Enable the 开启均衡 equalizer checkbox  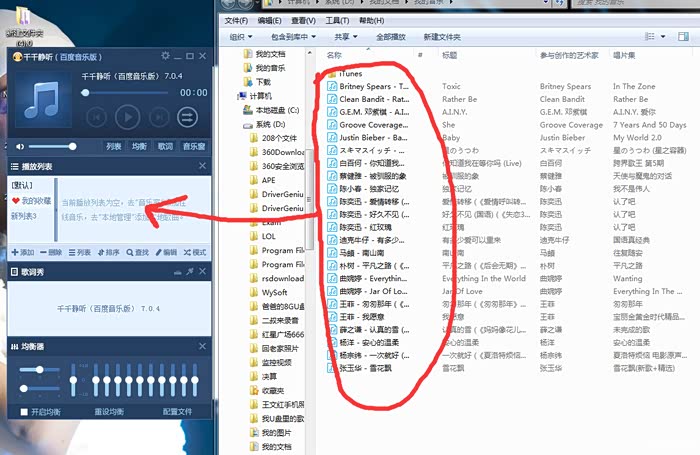(x=25, y=412)
